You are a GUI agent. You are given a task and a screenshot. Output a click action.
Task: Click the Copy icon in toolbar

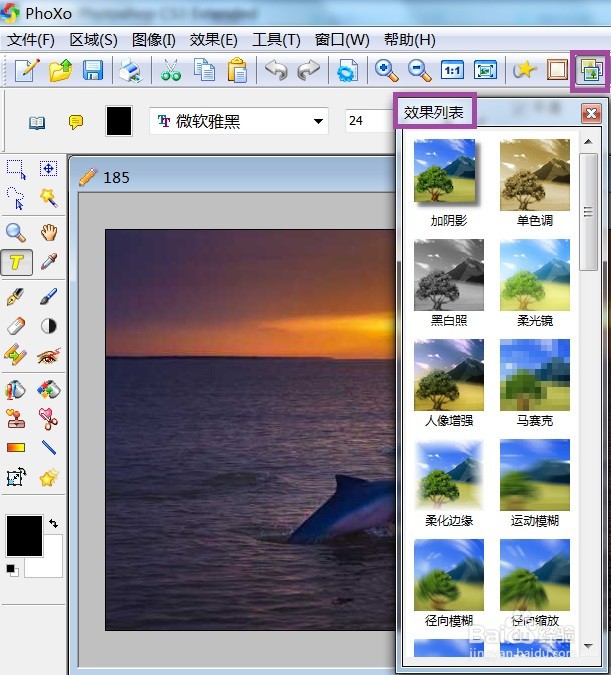tap(204, 70)
